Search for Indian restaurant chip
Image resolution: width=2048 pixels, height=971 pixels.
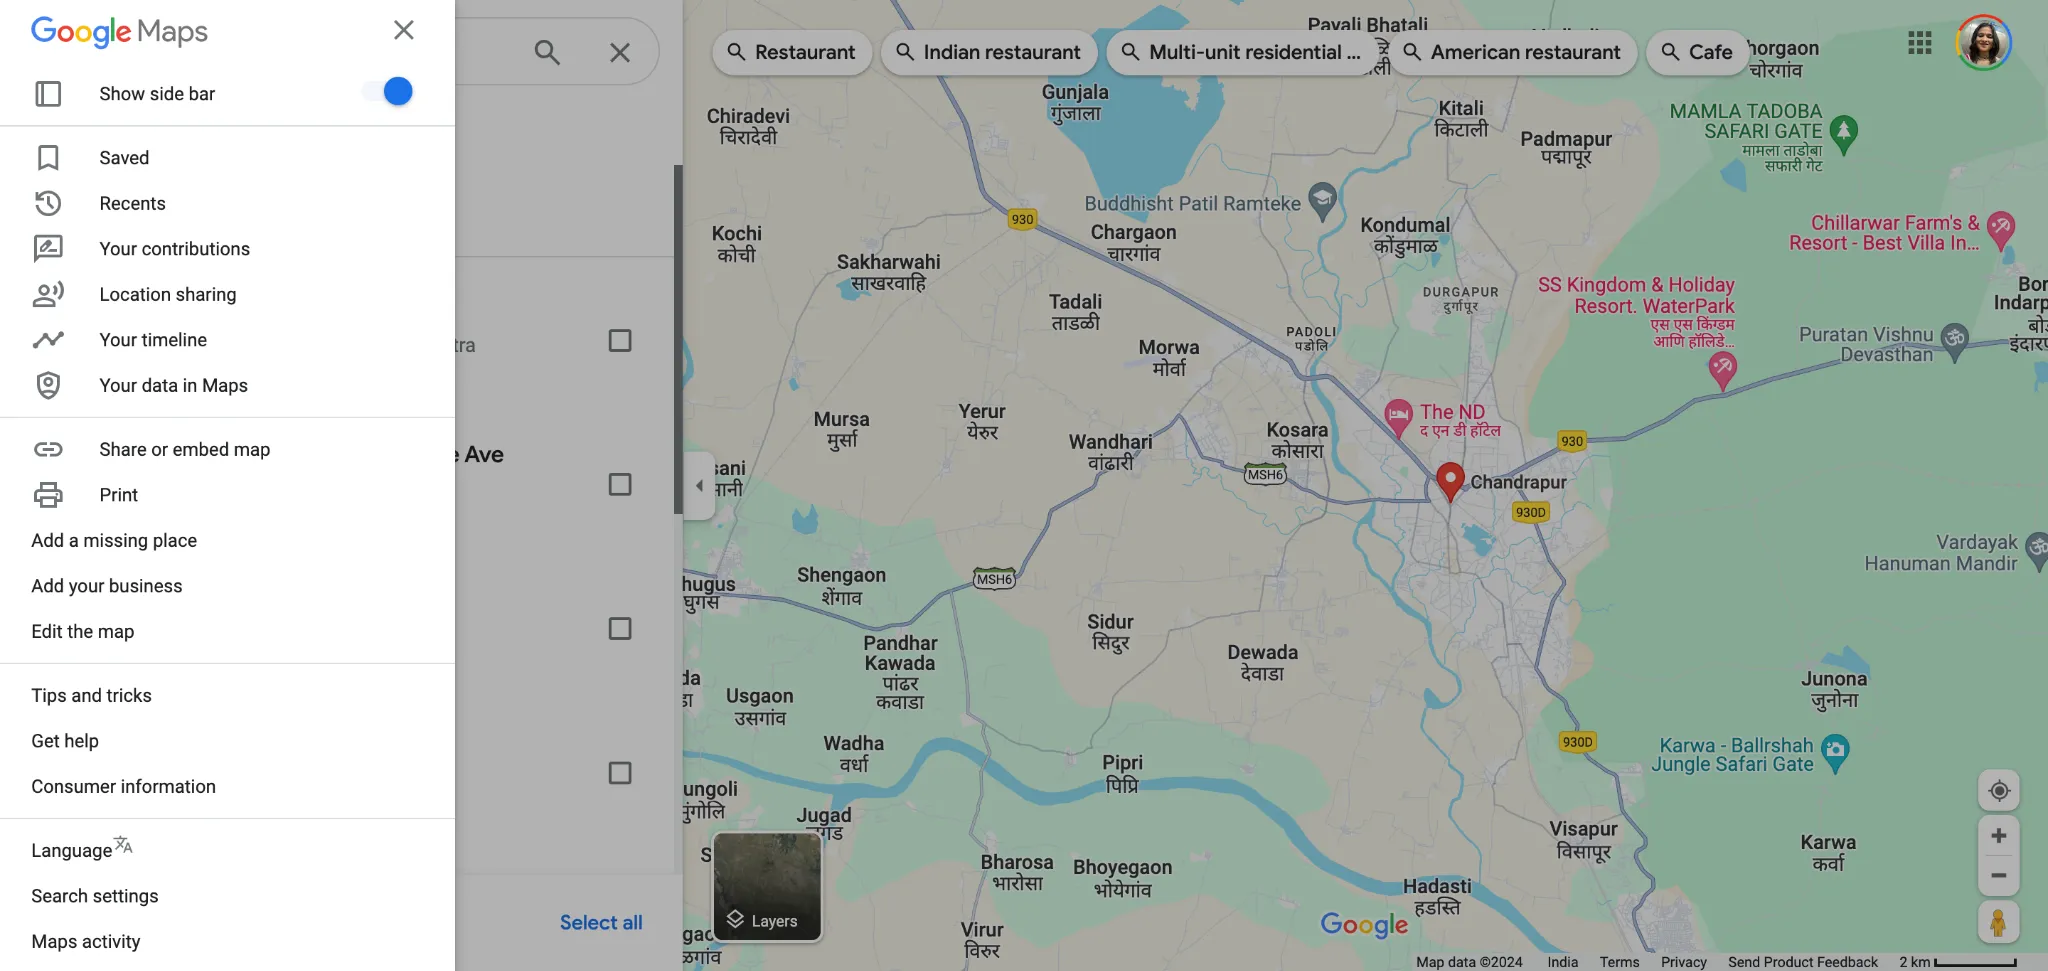988,52
